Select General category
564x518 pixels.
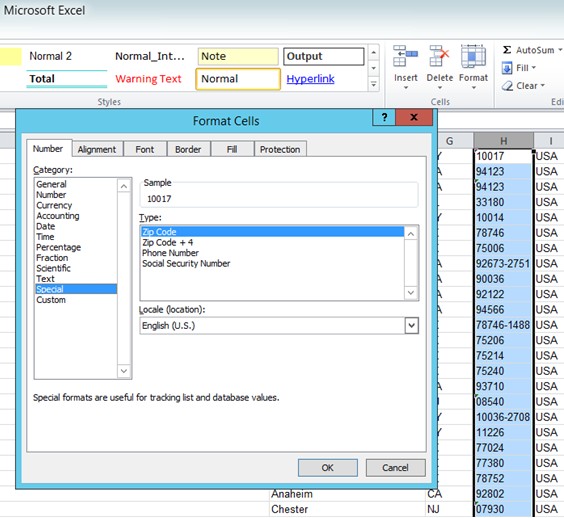tap(76, 184)
